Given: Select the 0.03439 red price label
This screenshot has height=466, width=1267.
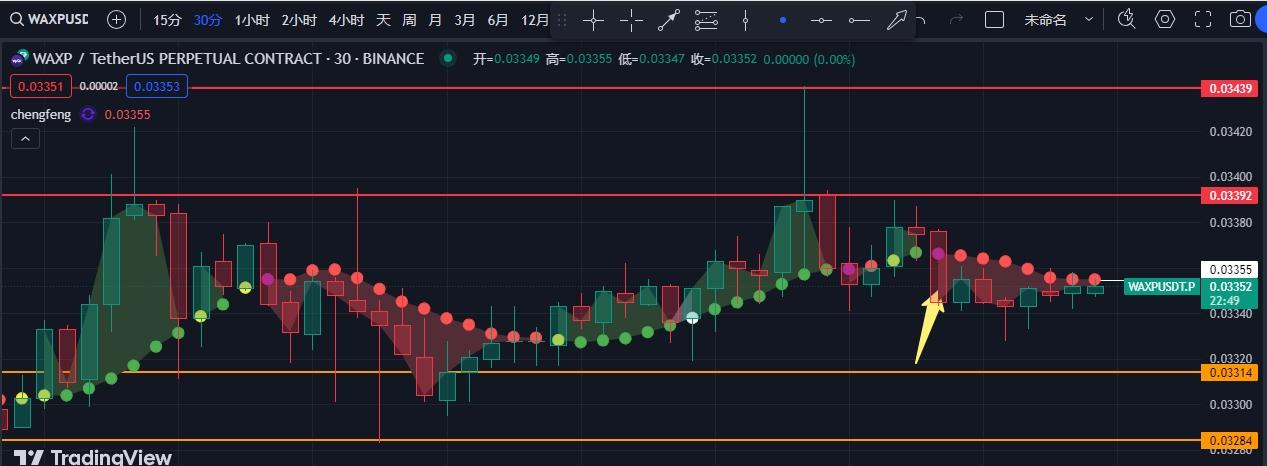Looking at the screenshot, I should 1230,89.
